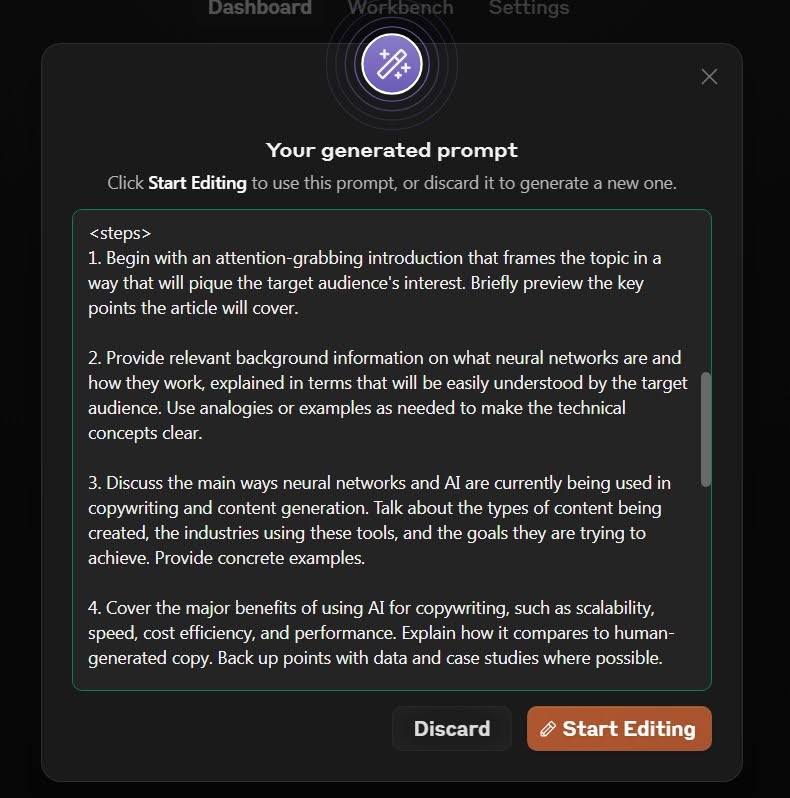Place cursor on the <steps> tag line
This screenshot has height=798, width=790.
120,233
